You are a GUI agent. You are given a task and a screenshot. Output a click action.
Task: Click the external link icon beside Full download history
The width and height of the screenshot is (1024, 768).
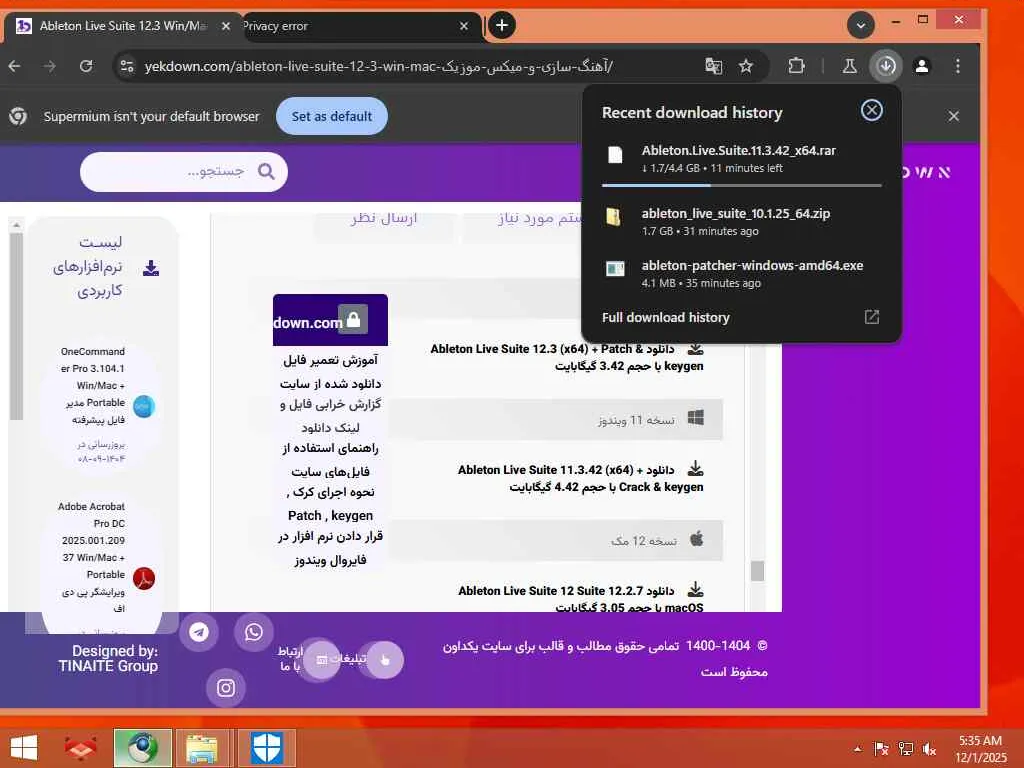pyautogui.click(x=872, y=317)
